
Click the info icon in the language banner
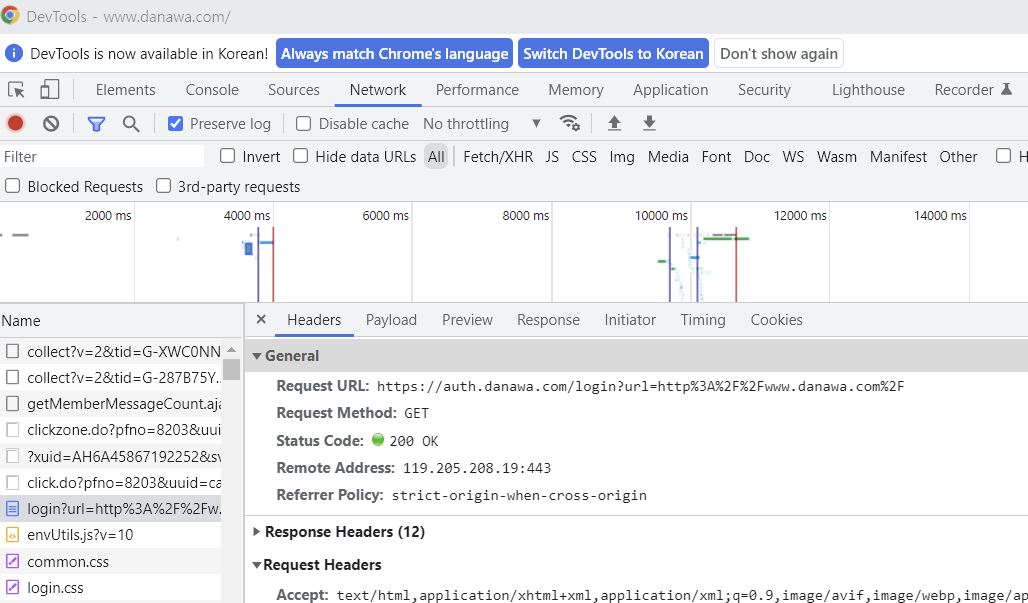tap(14, 54)
